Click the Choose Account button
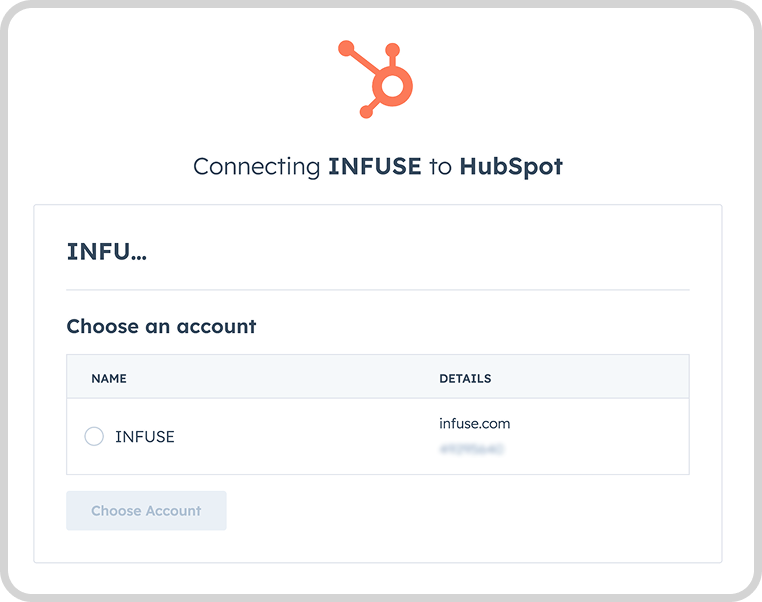Viewport: 762px width, 602px height. (x=146, y=511)
